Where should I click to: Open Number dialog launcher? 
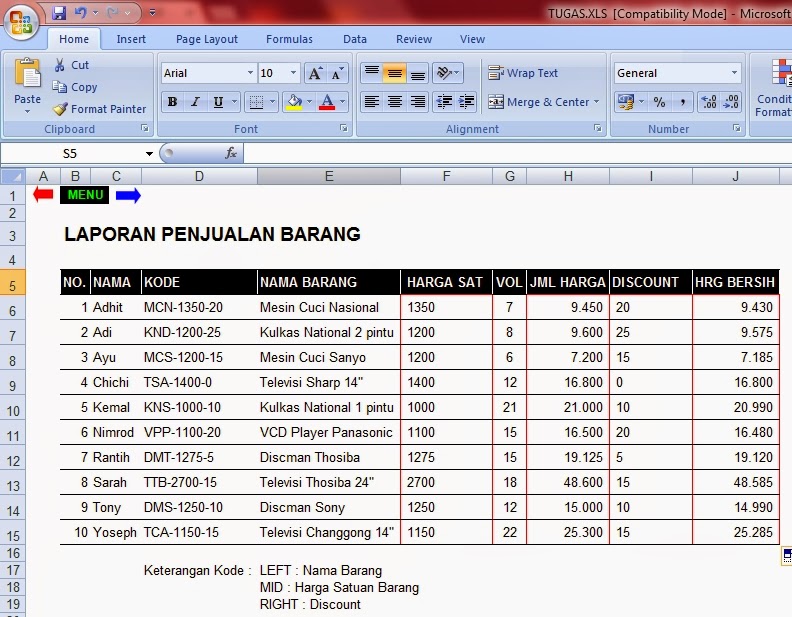pos(736,129)
